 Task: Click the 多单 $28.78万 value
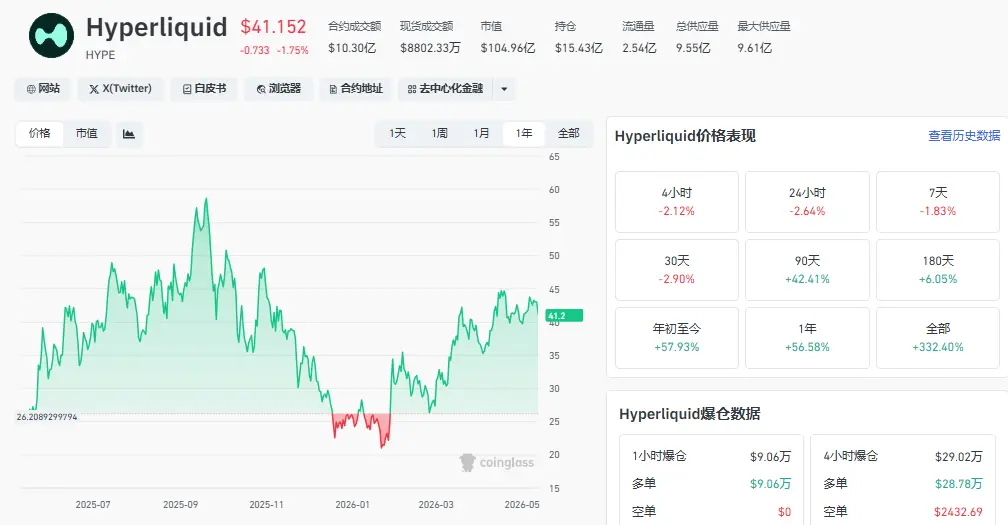click(x=958, y=484)
